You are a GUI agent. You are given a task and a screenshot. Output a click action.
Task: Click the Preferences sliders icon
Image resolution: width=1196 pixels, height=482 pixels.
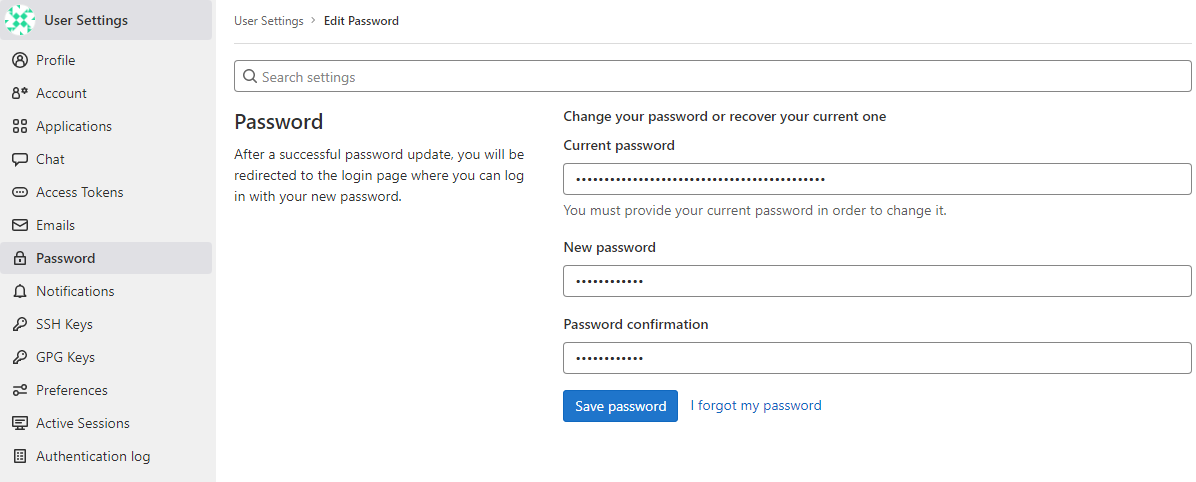point(21,390)
